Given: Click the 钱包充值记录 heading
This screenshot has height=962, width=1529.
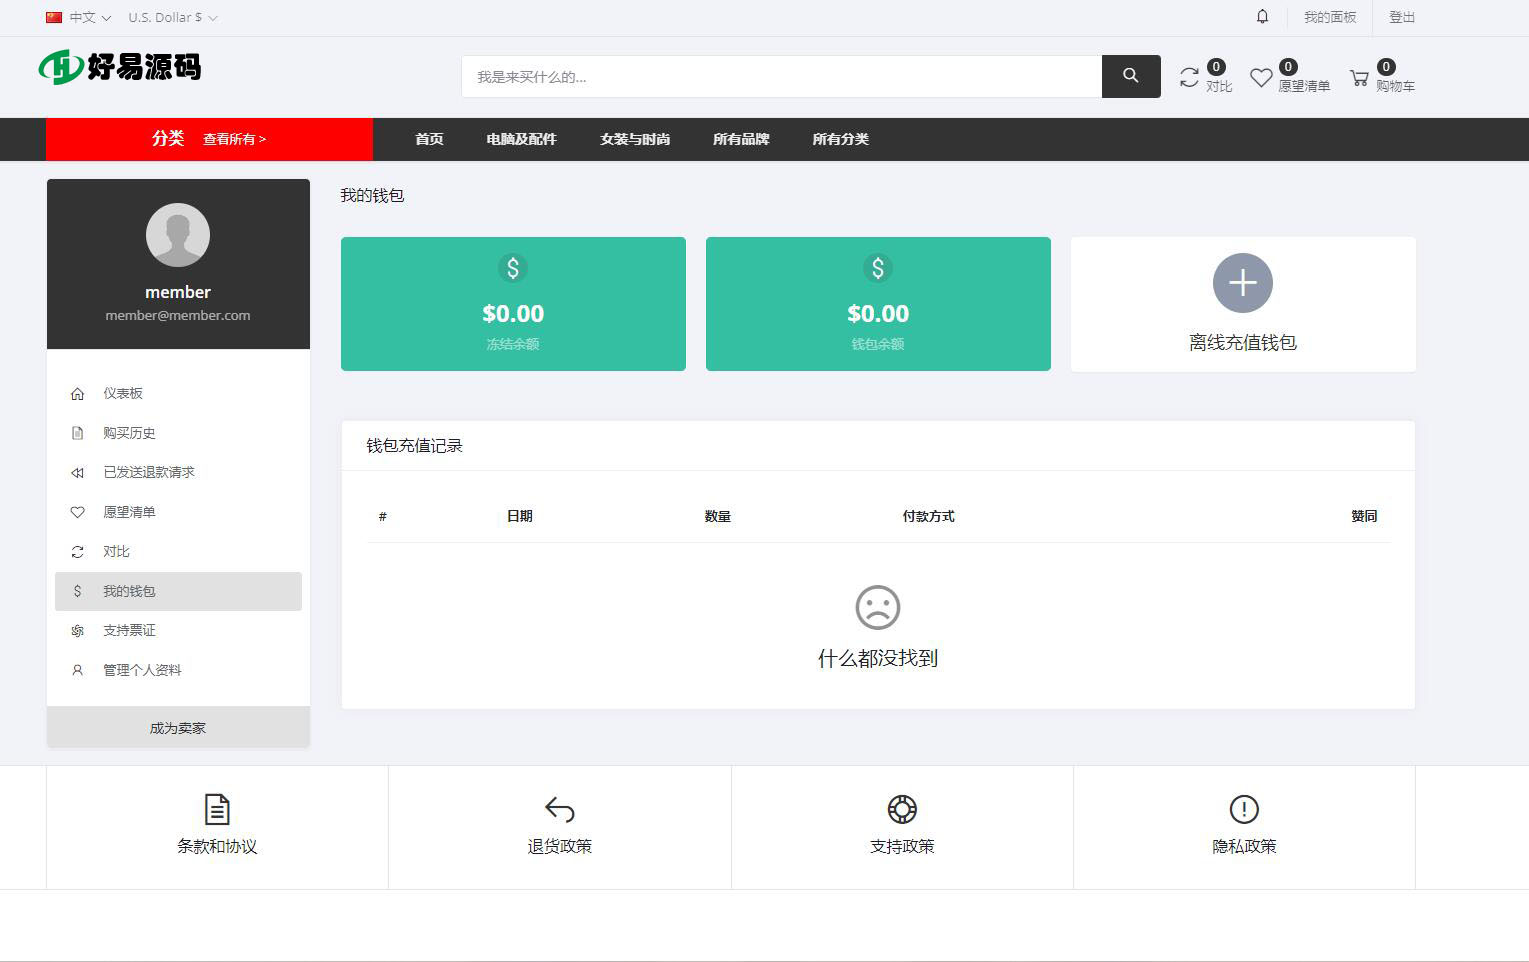Looking at the screenshot, I should point(414,446).
